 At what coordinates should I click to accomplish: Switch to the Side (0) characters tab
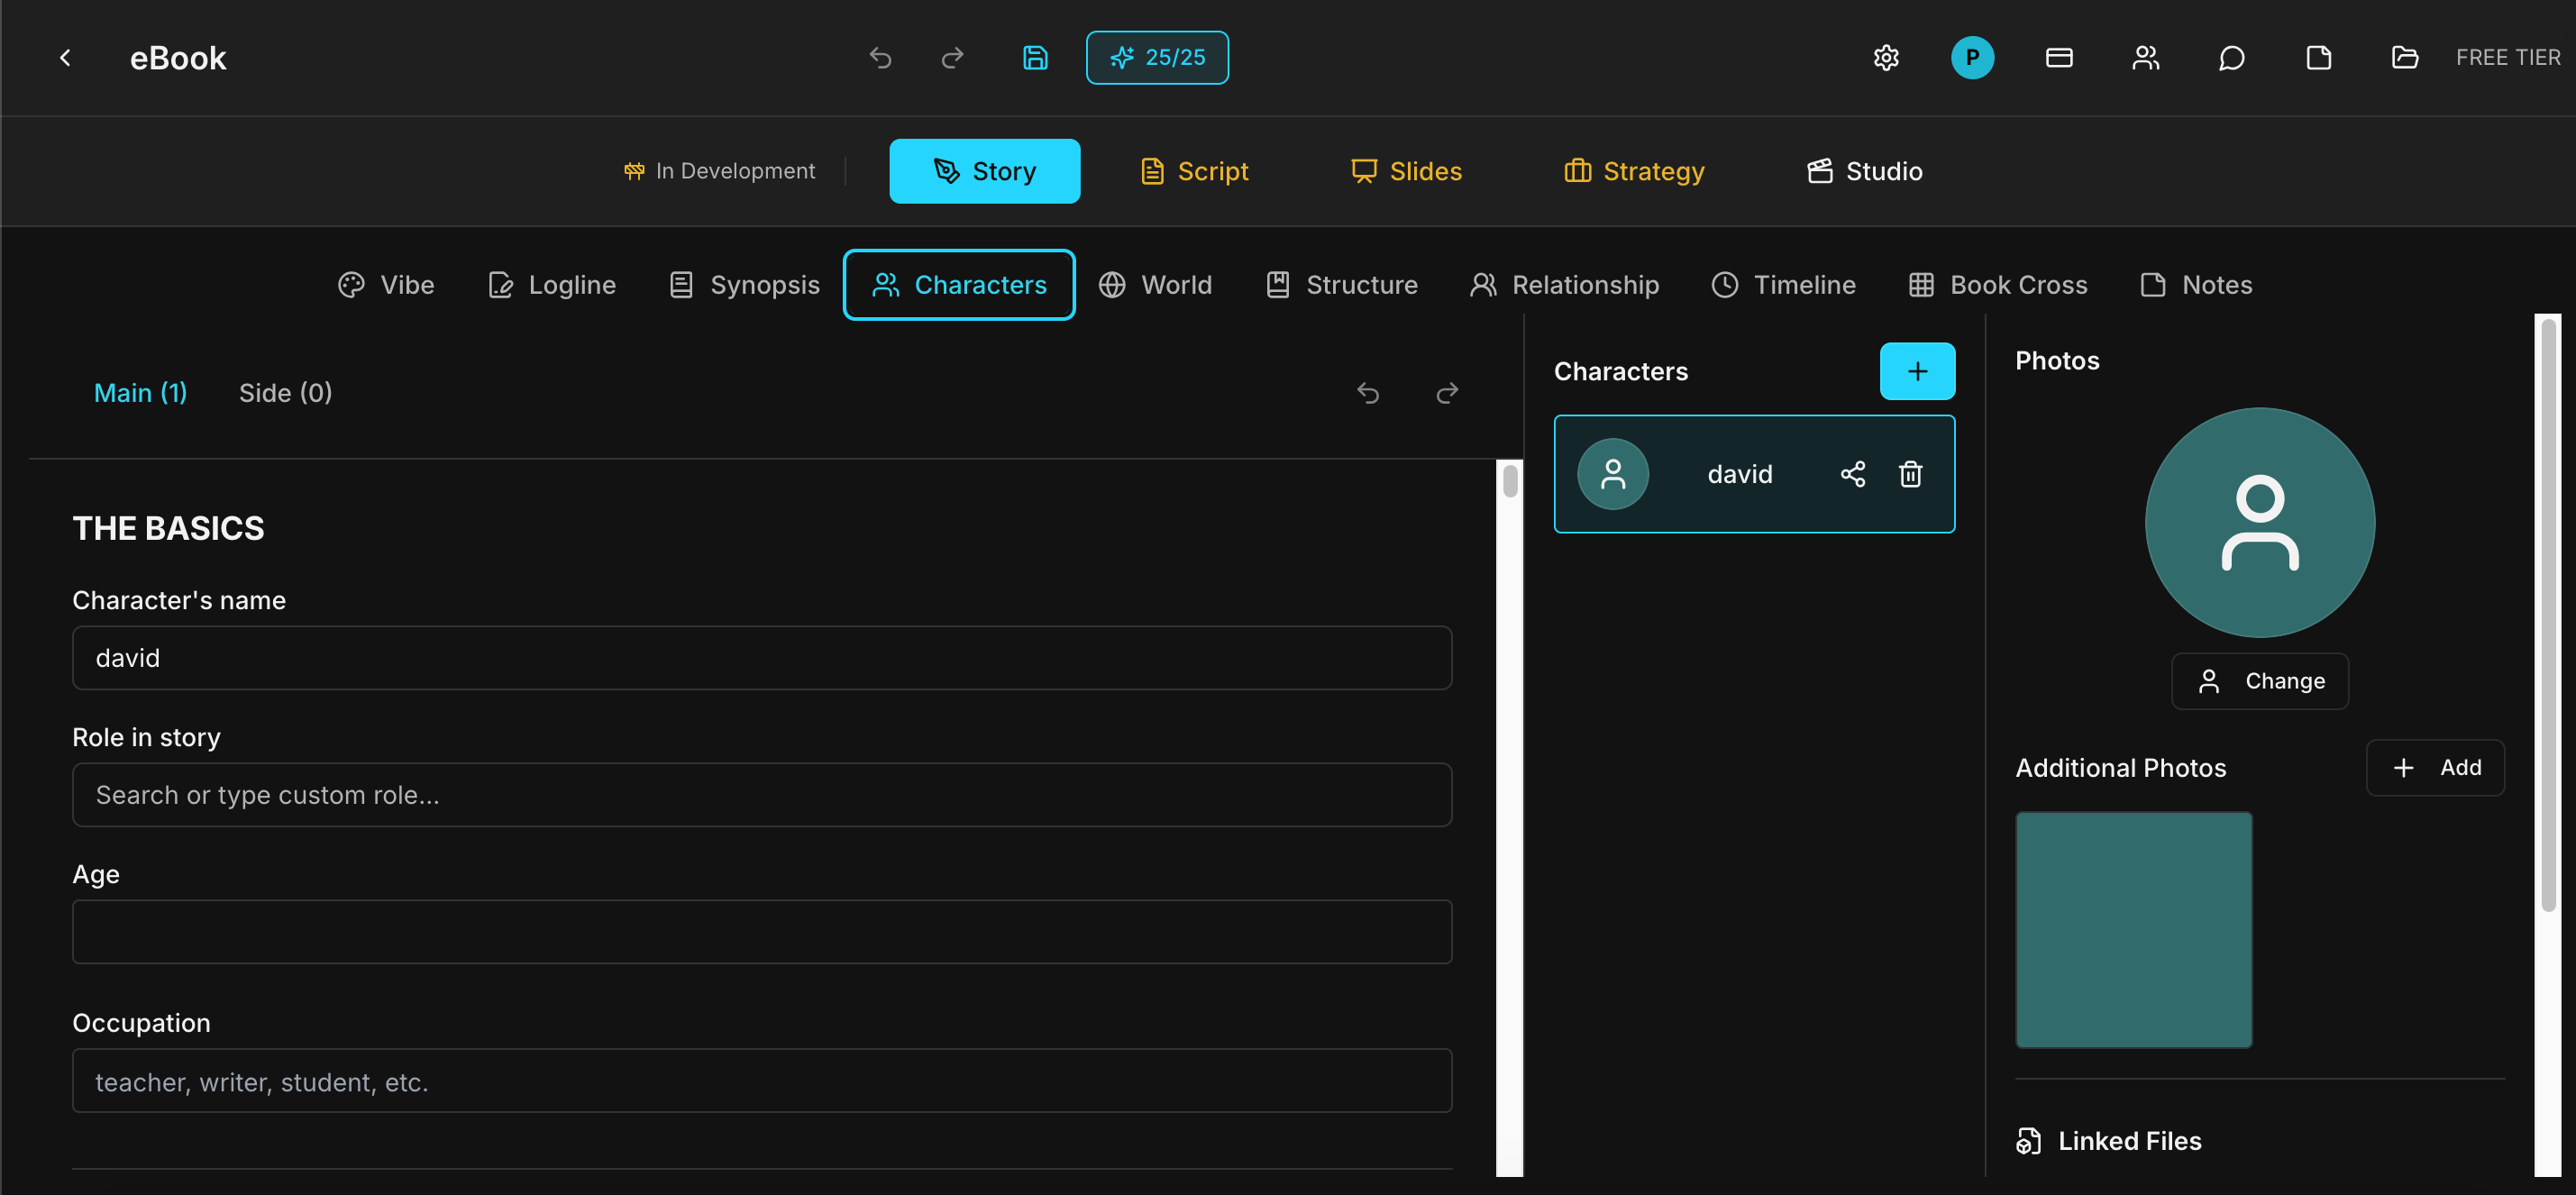point(285,393)
